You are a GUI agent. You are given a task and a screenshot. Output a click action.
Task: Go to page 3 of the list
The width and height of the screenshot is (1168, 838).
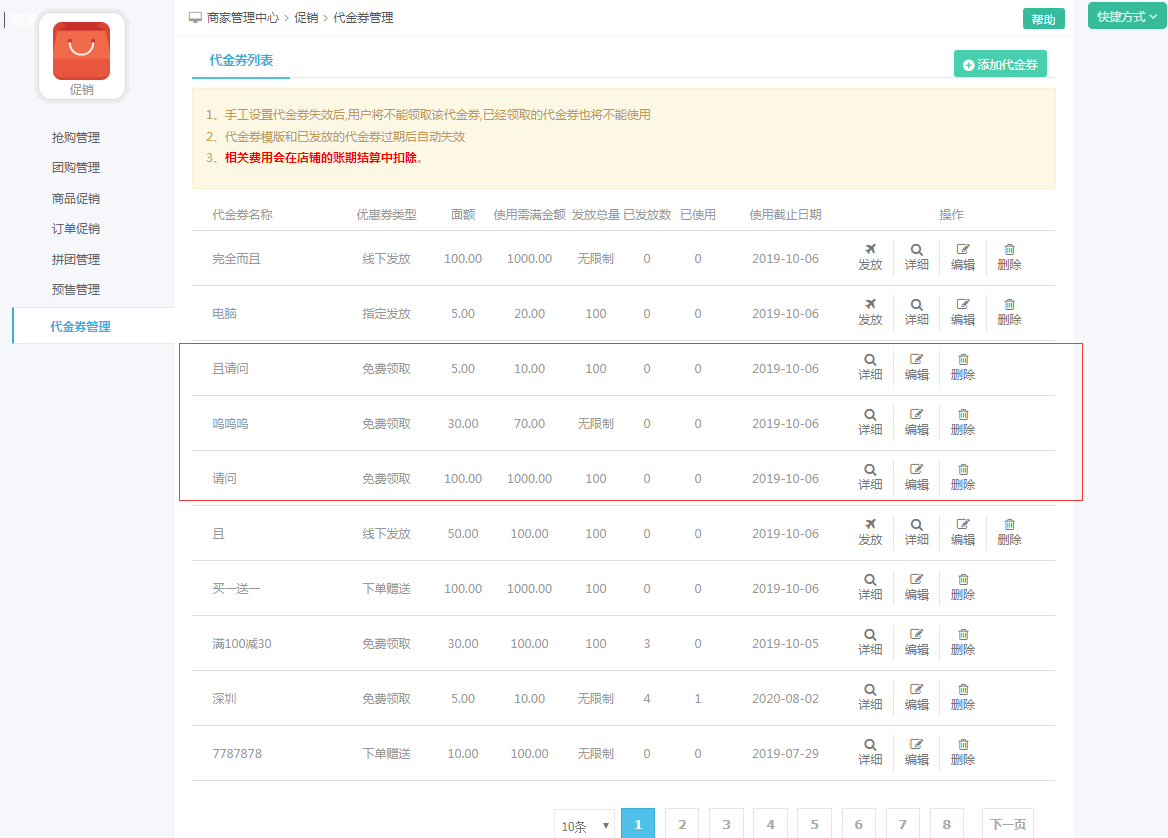click(x=726, y=824)
